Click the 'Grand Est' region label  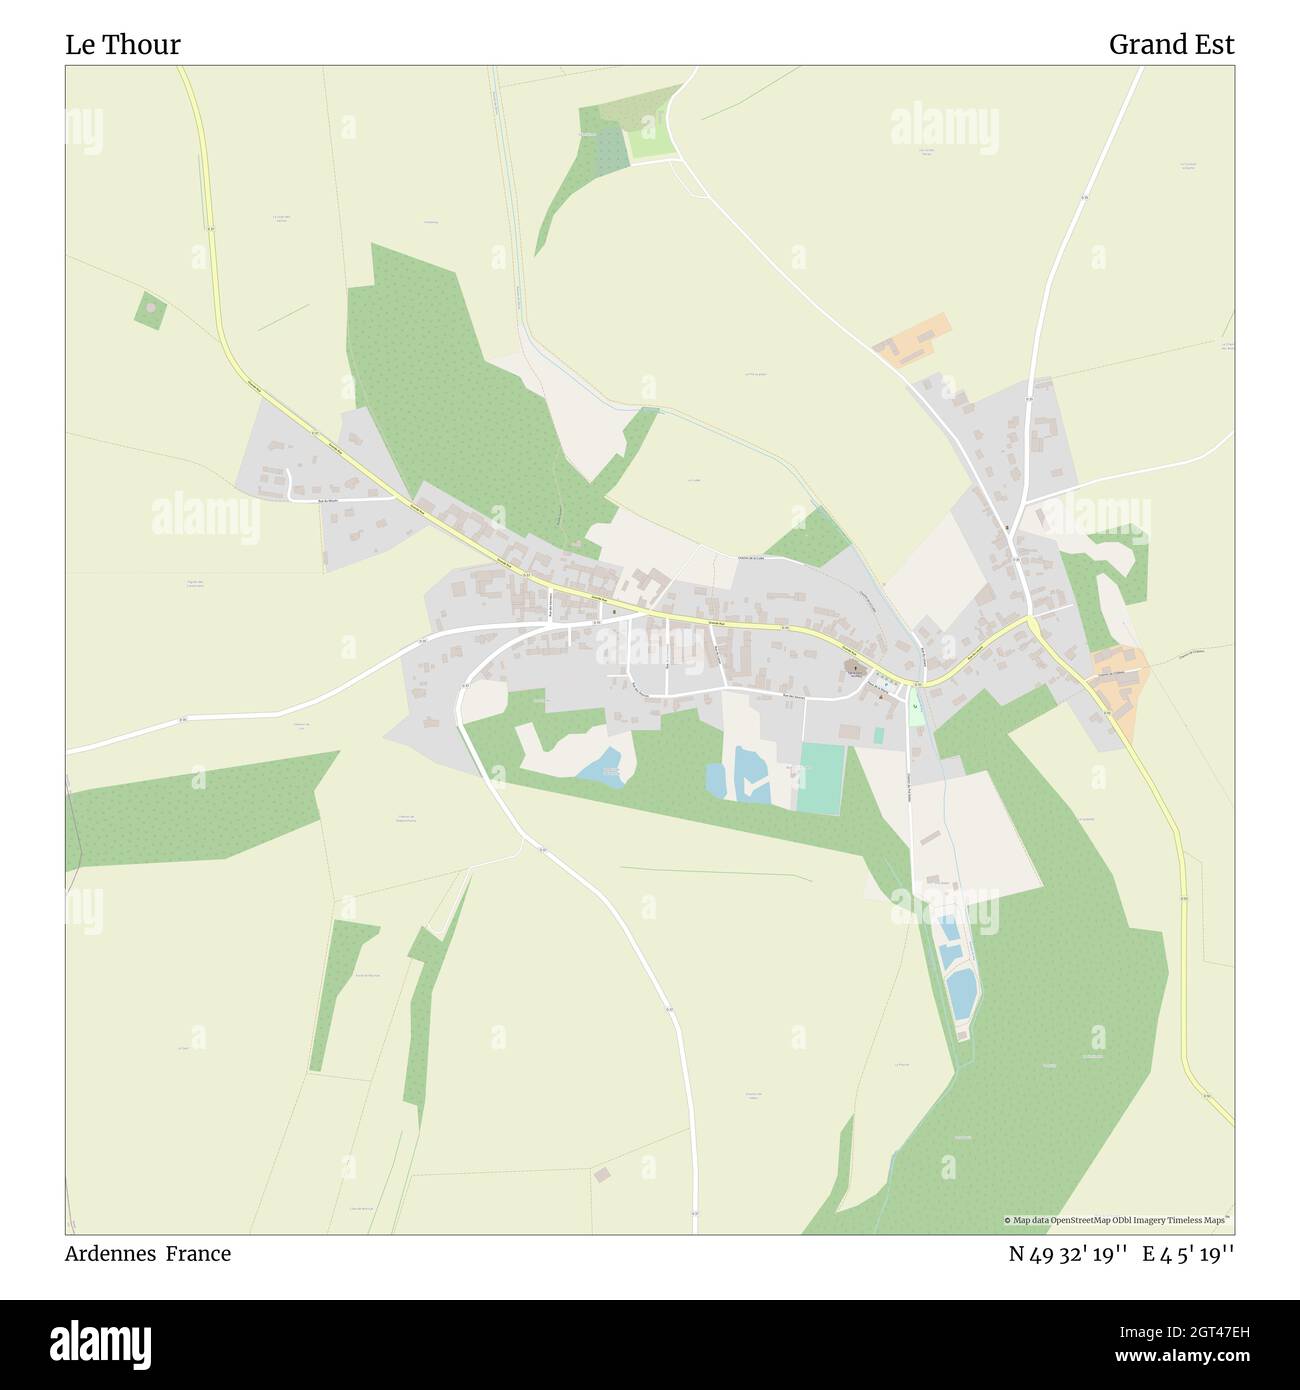pos(1171,45)
